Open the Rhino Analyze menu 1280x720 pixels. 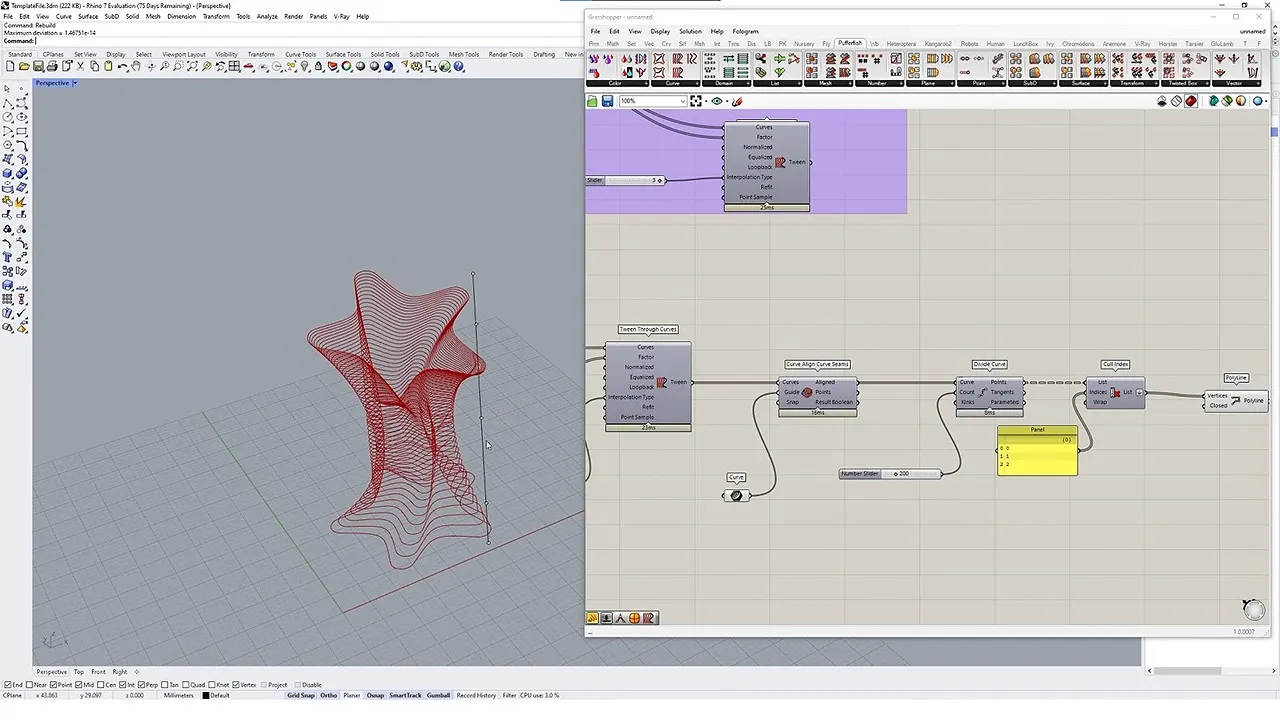click(267, 16)
